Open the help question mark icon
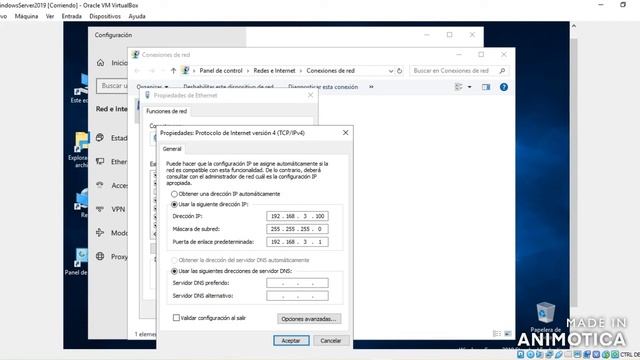This screenshot has width=640, height=360. (x=504, y=87)
